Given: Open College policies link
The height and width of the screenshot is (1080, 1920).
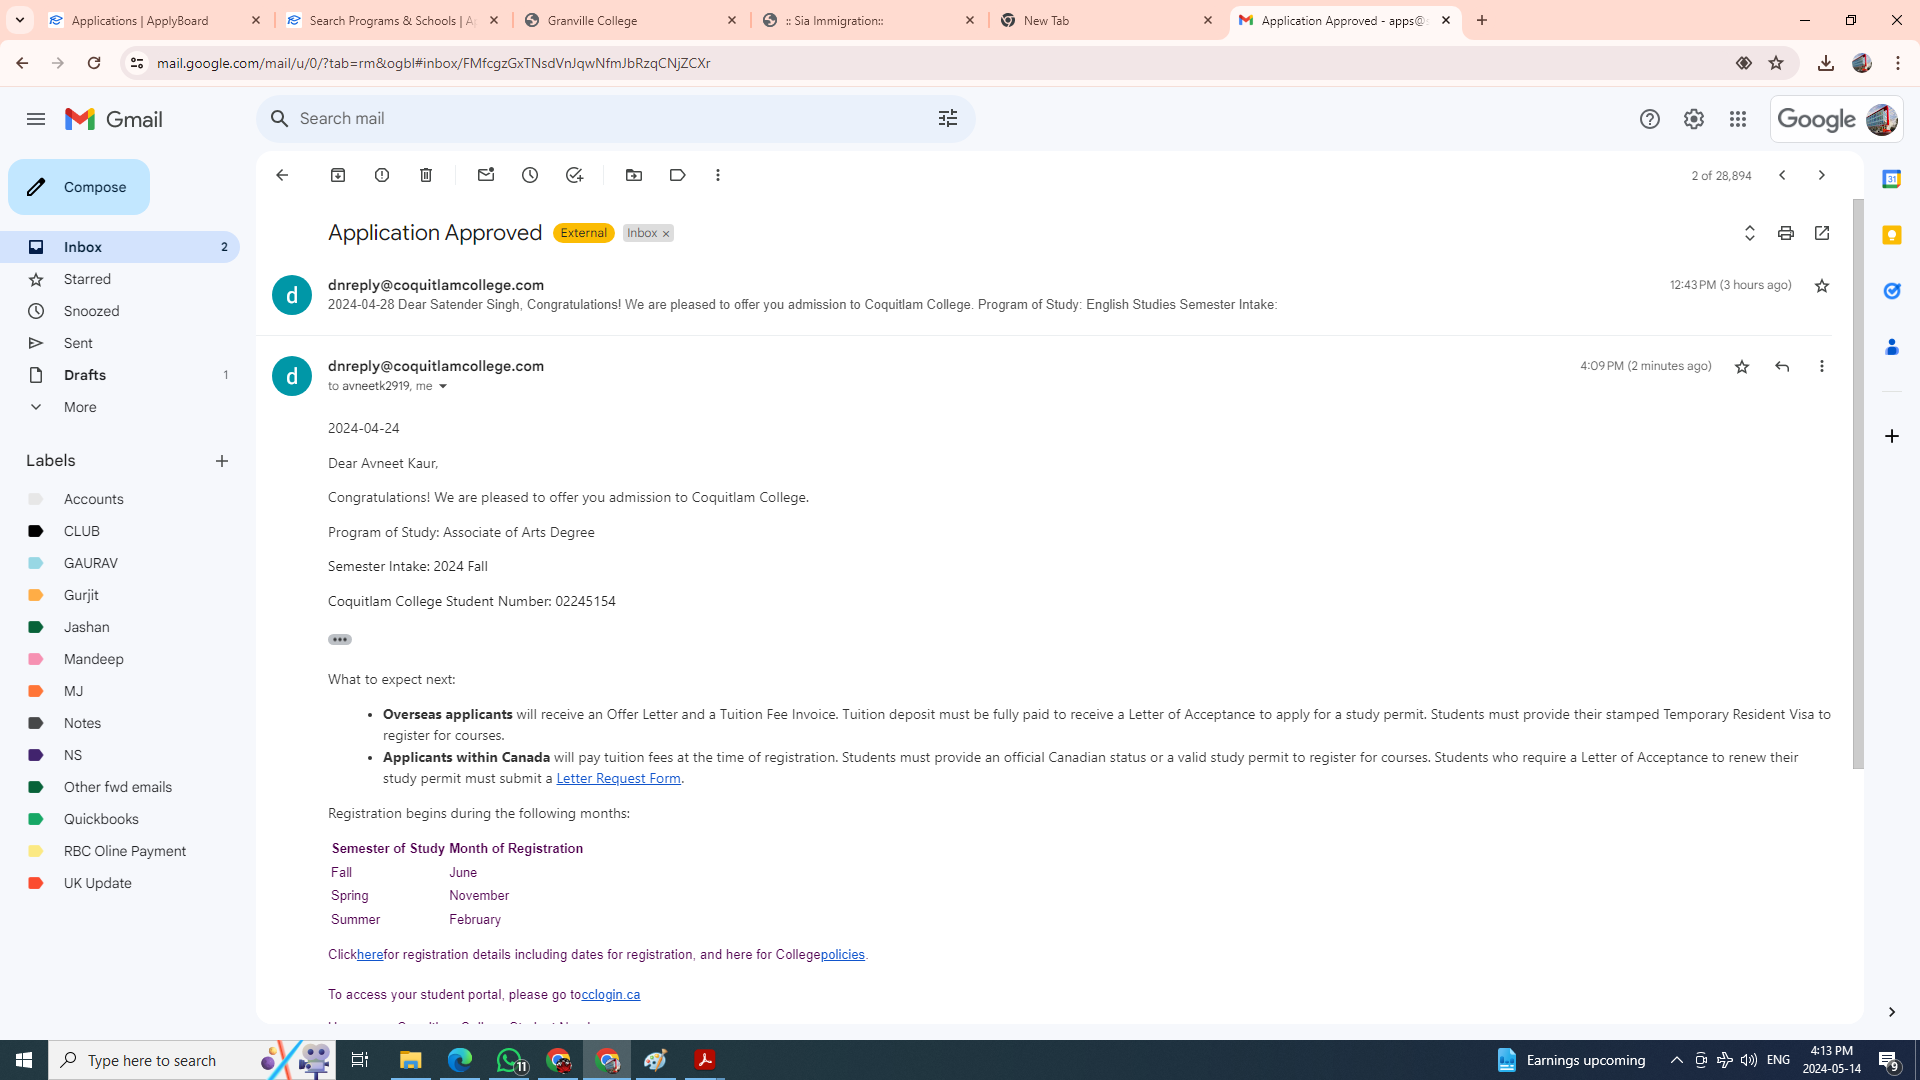Looking at the screenshot, I should coord(843,955).
